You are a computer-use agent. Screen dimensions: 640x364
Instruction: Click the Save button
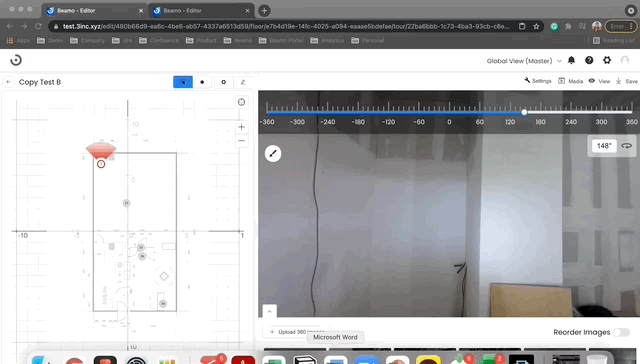point(627,81)
